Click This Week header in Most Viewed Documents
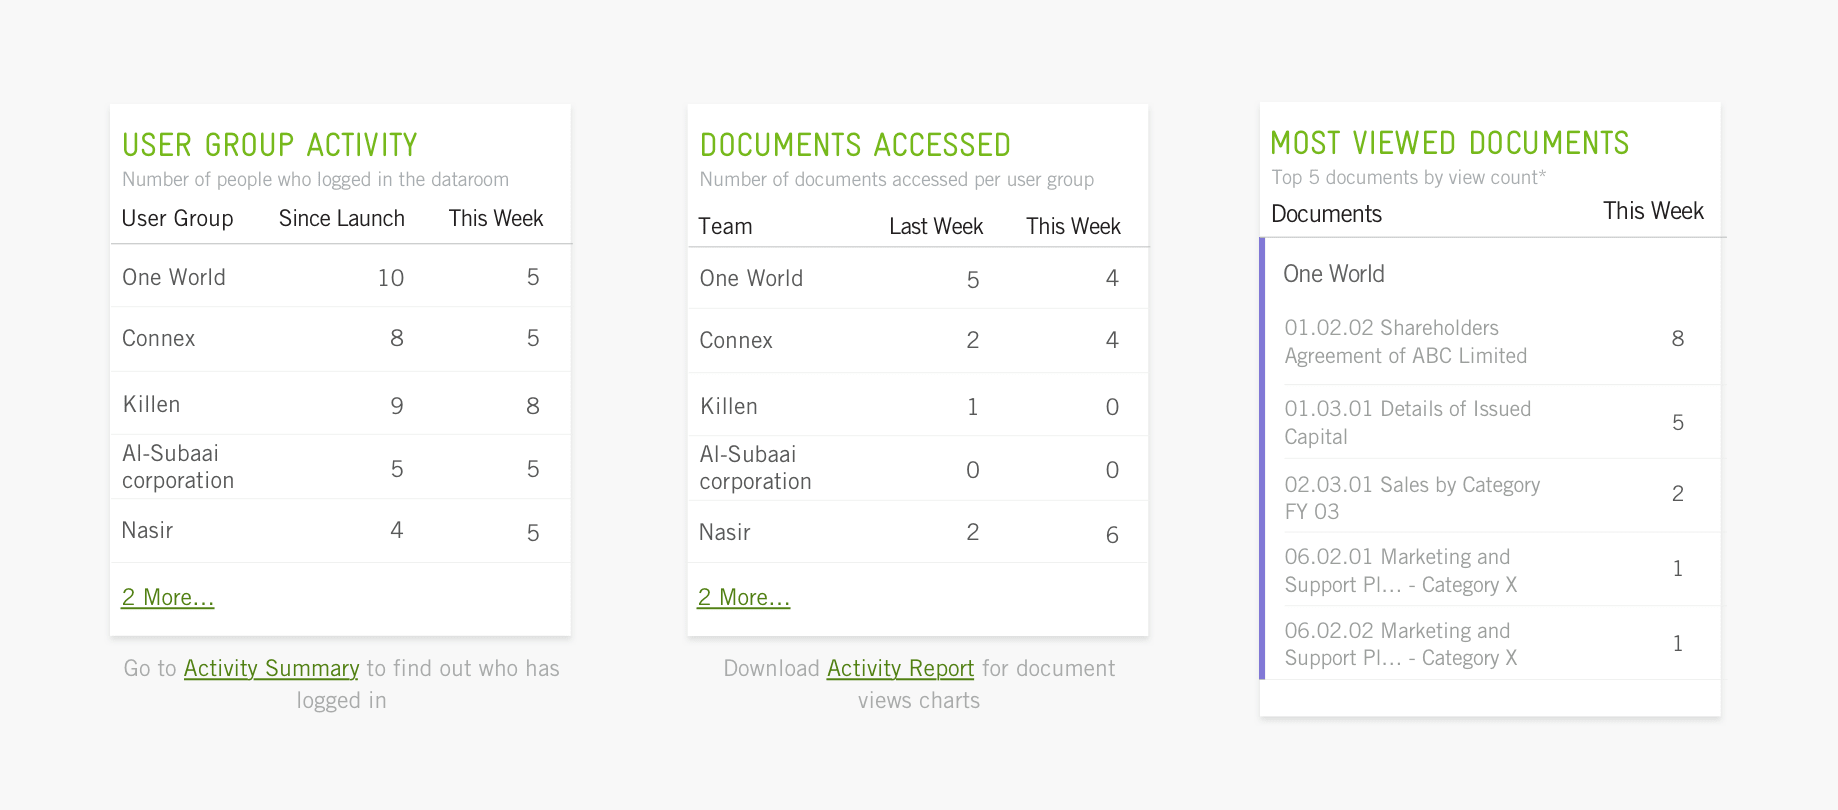The height and width of the screenshot is (810, 1838). (x=1653, y=211)
